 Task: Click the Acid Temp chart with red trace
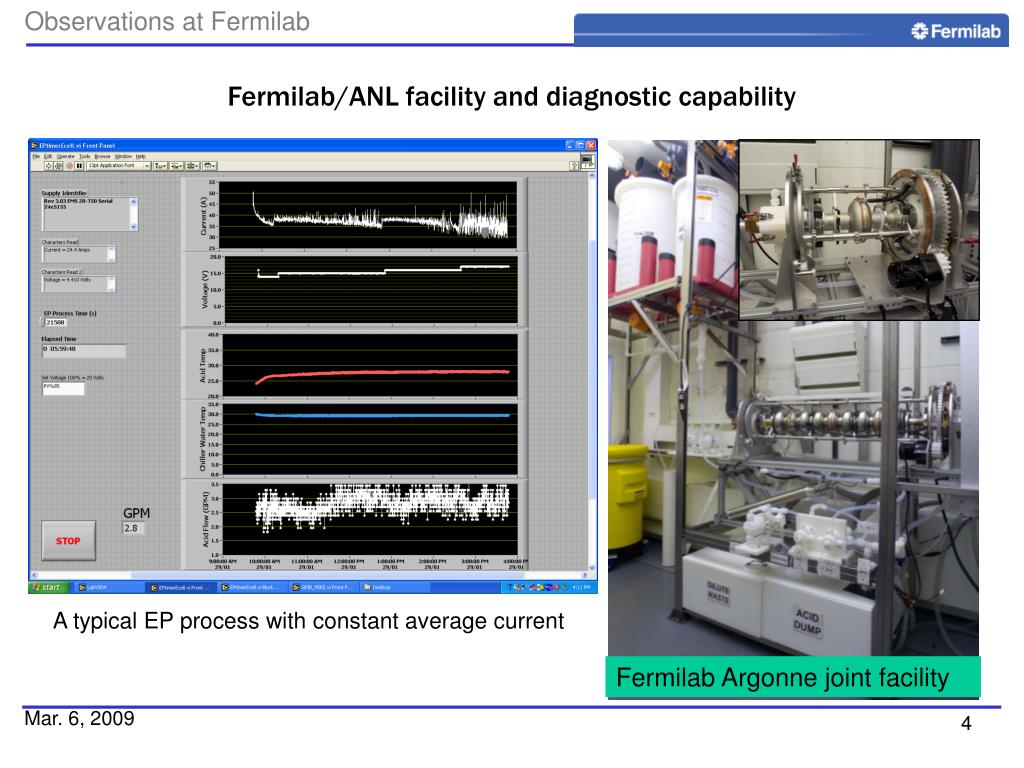(x=370, y=365)
